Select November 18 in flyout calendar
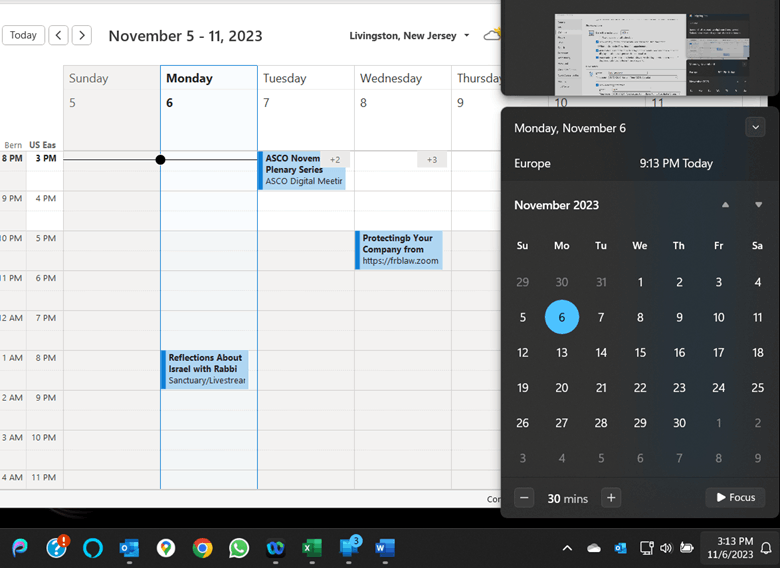 pos(758,353)
